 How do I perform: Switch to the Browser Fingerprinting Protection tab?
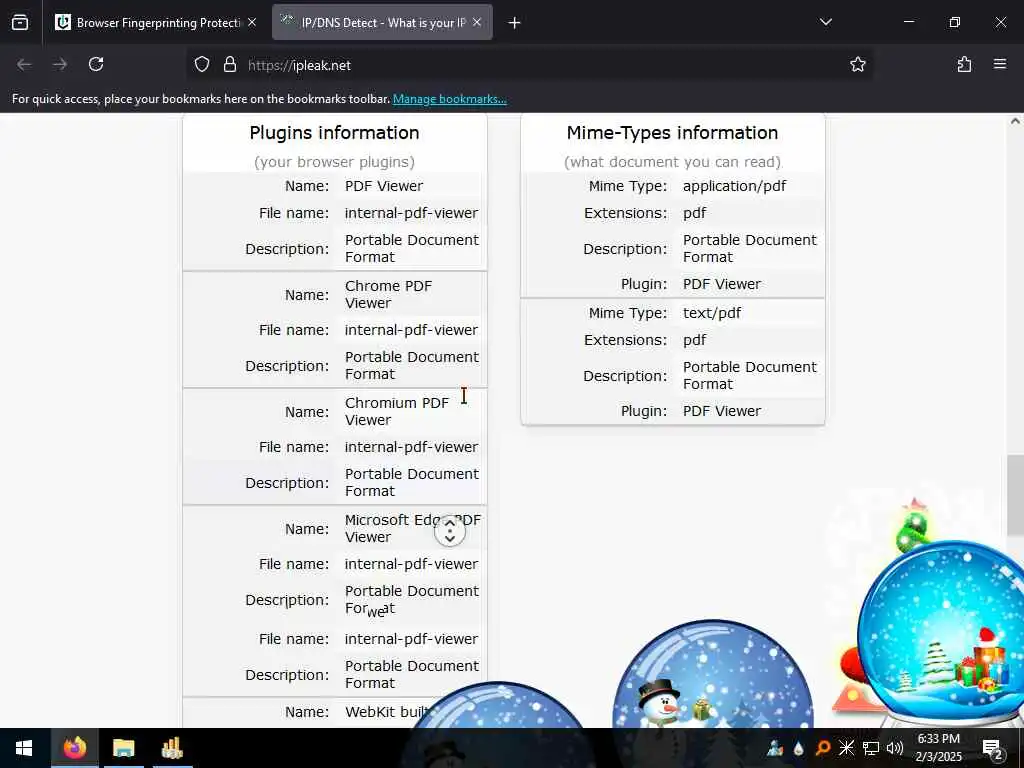point(155,22)
